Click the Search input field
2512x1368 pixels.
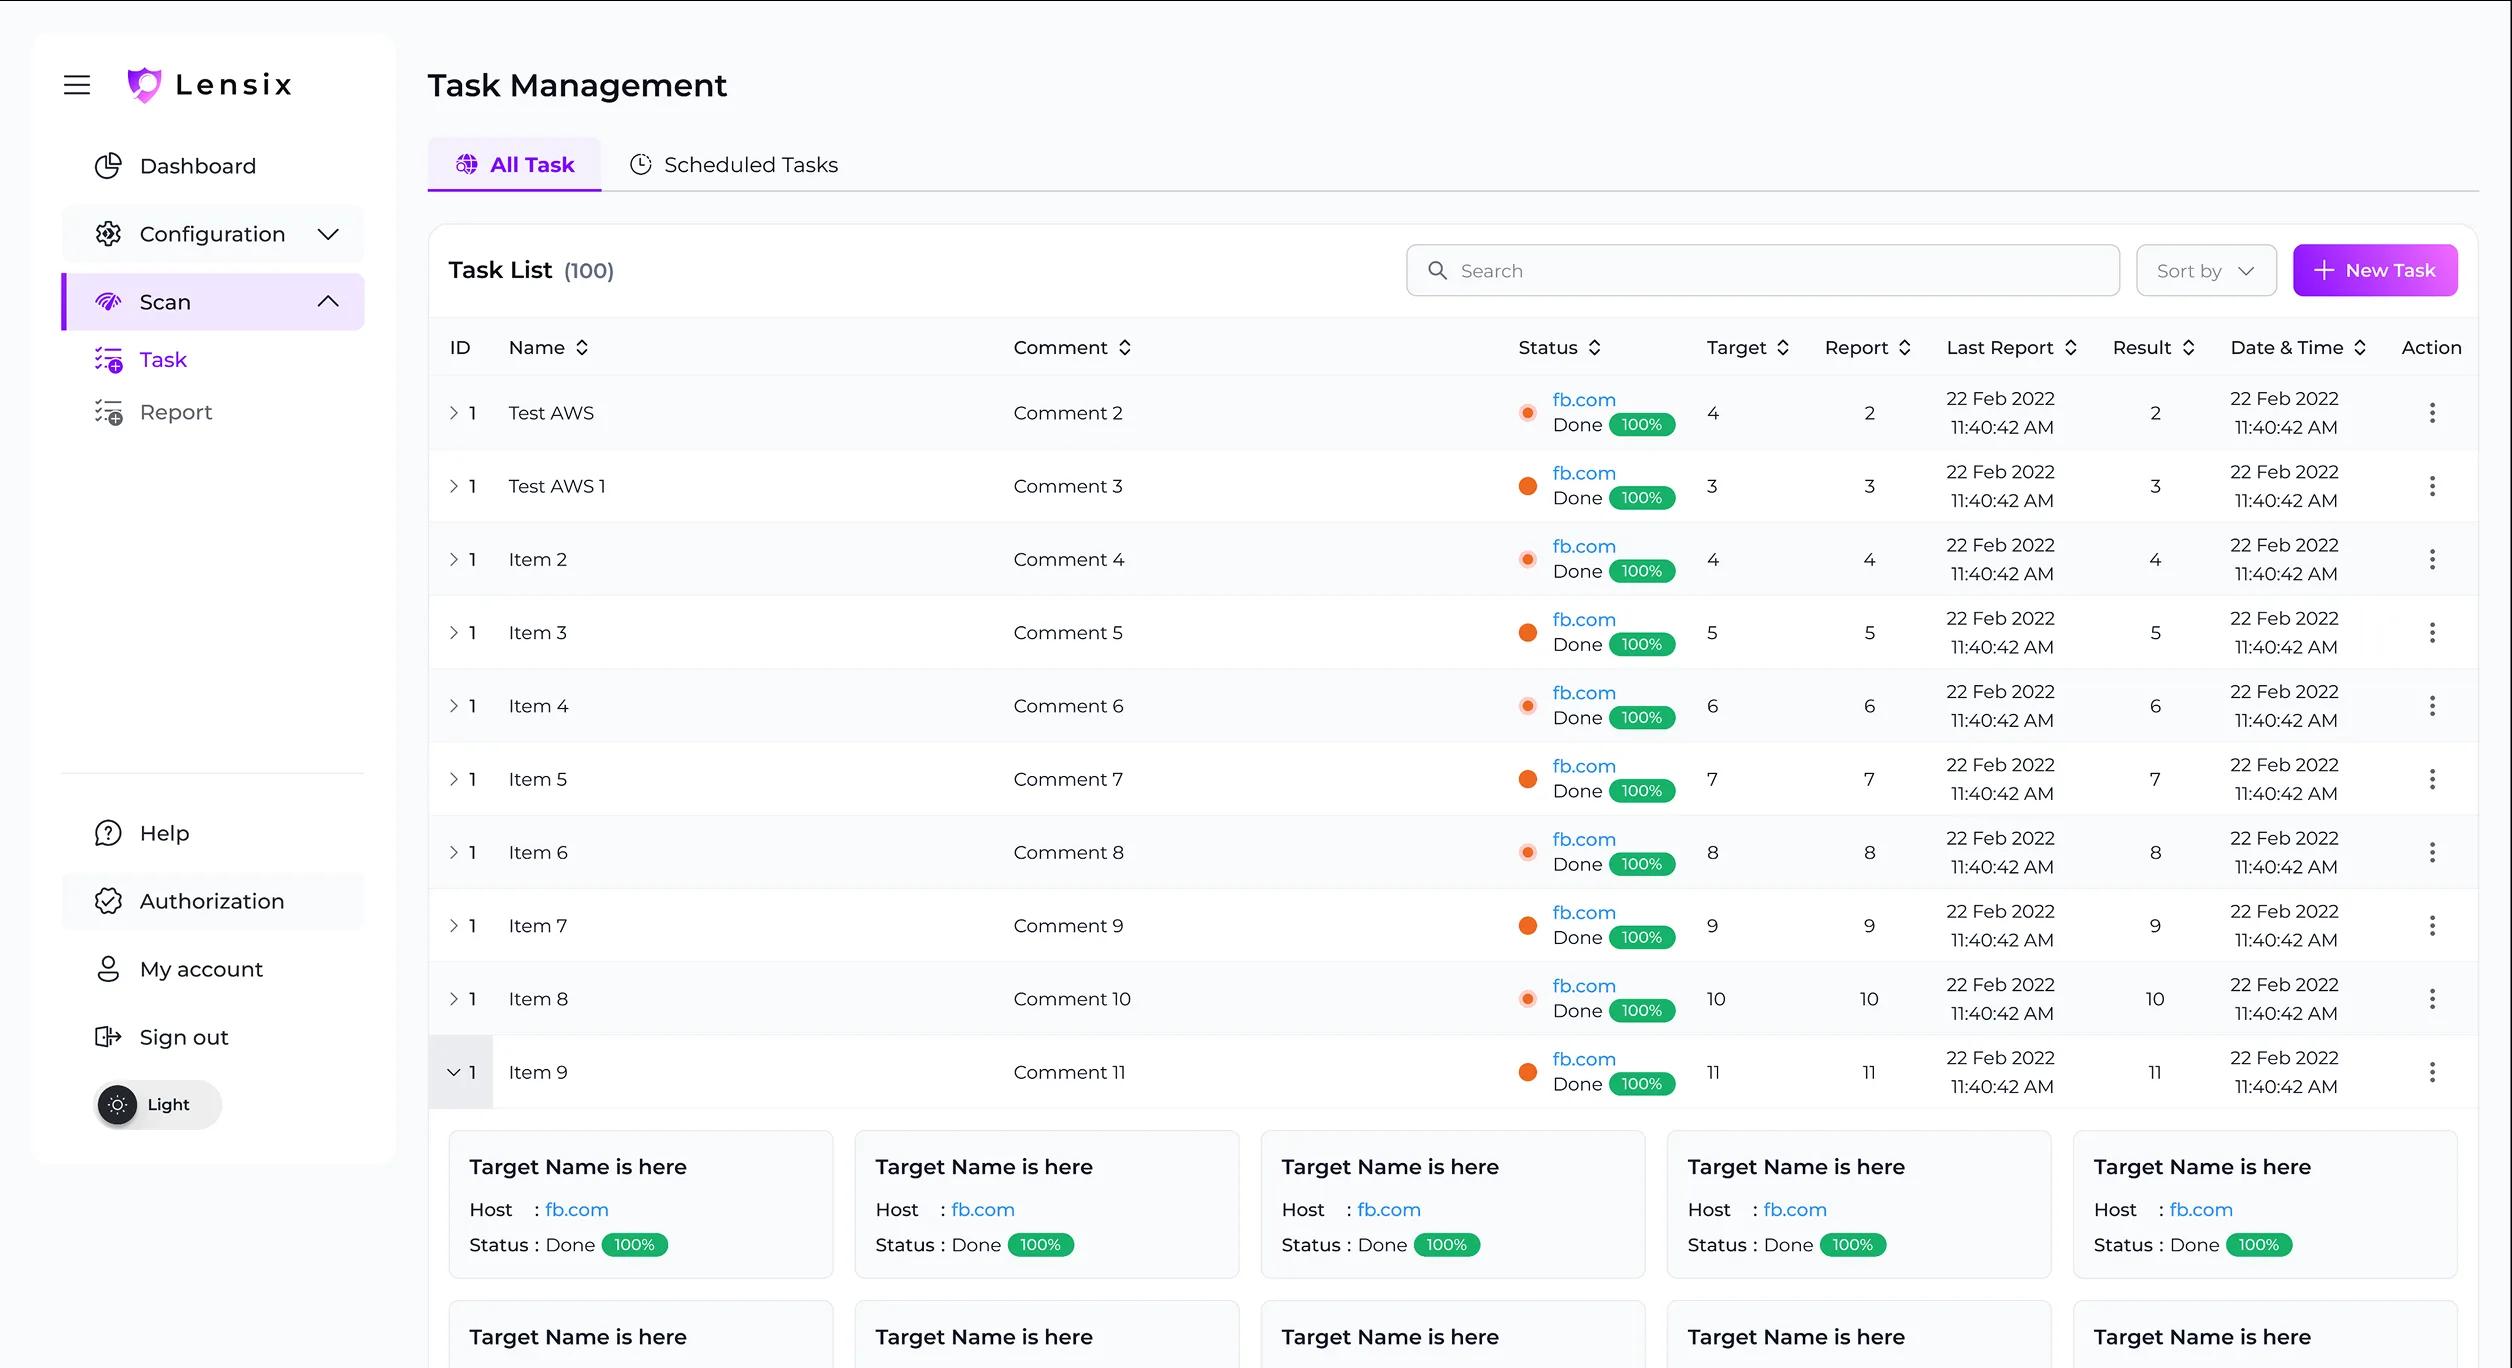click(1763, 271)
